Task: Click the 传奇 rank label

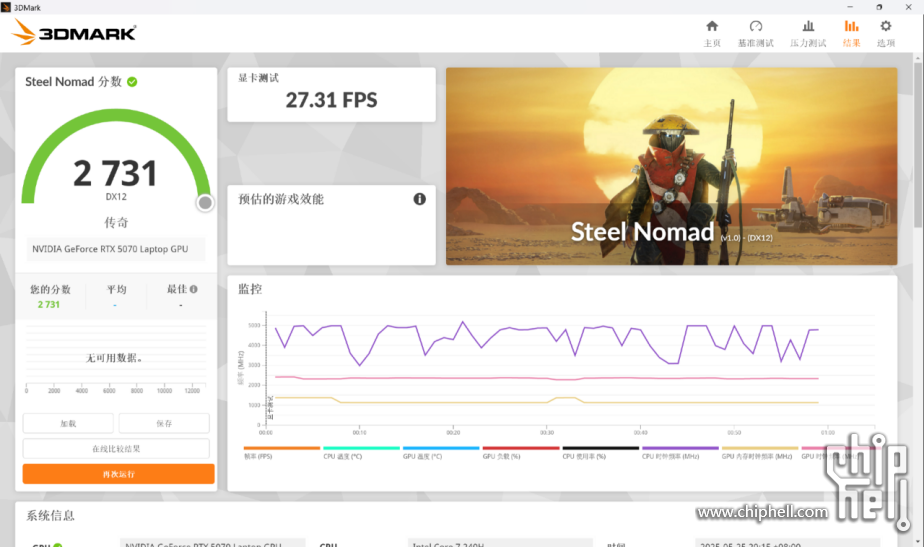Action: (x=116, y=222)
